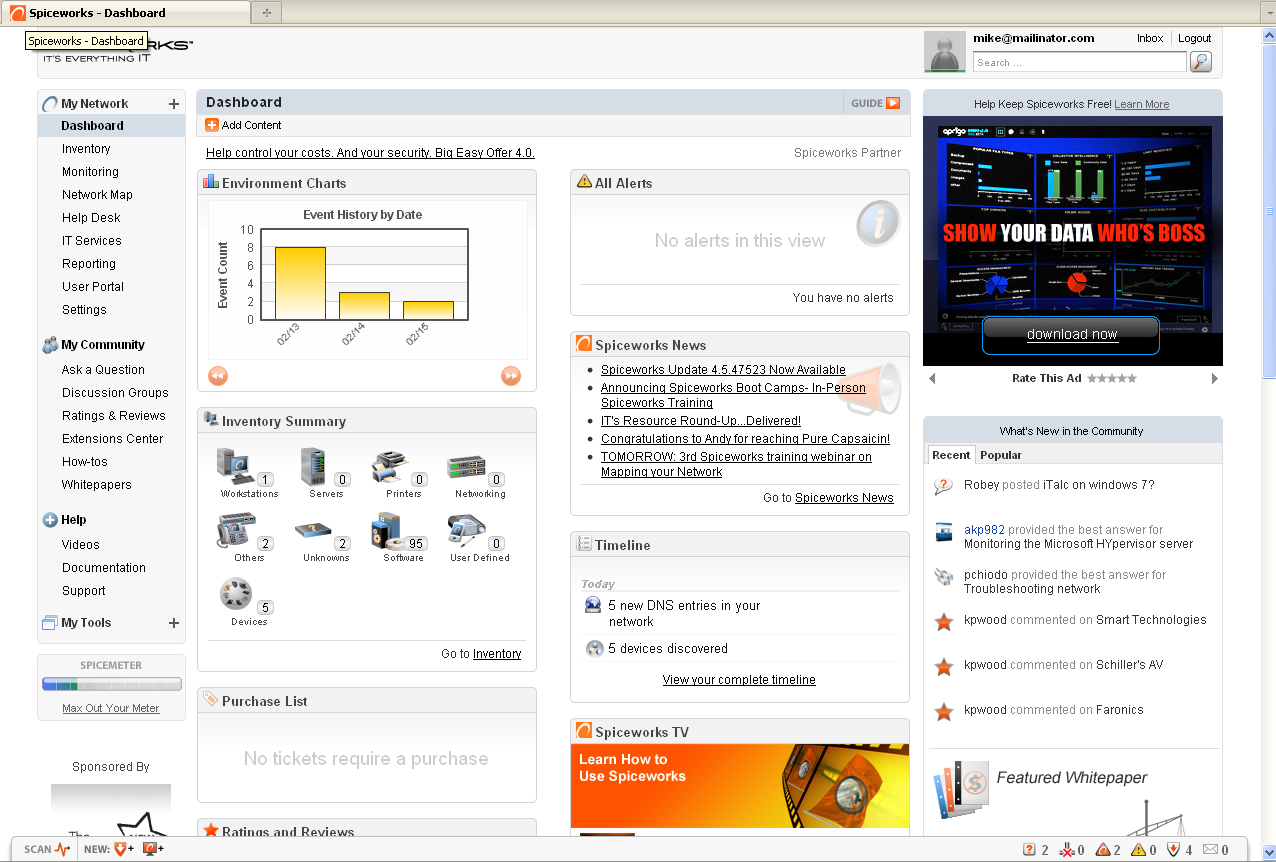
Task: Click the Workstations inventory icon
Action: click(x=237, y=466)
